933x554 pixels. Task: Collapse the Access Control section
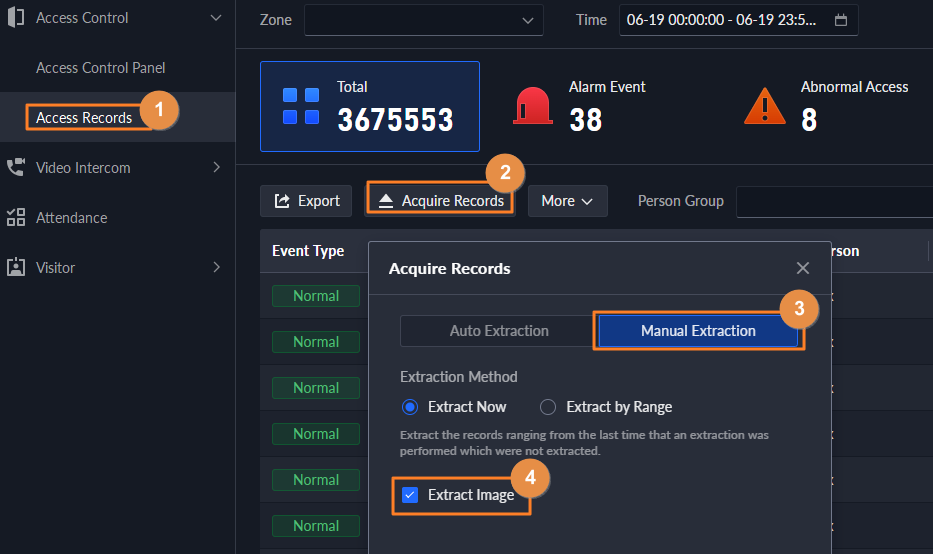click(216, 17)
